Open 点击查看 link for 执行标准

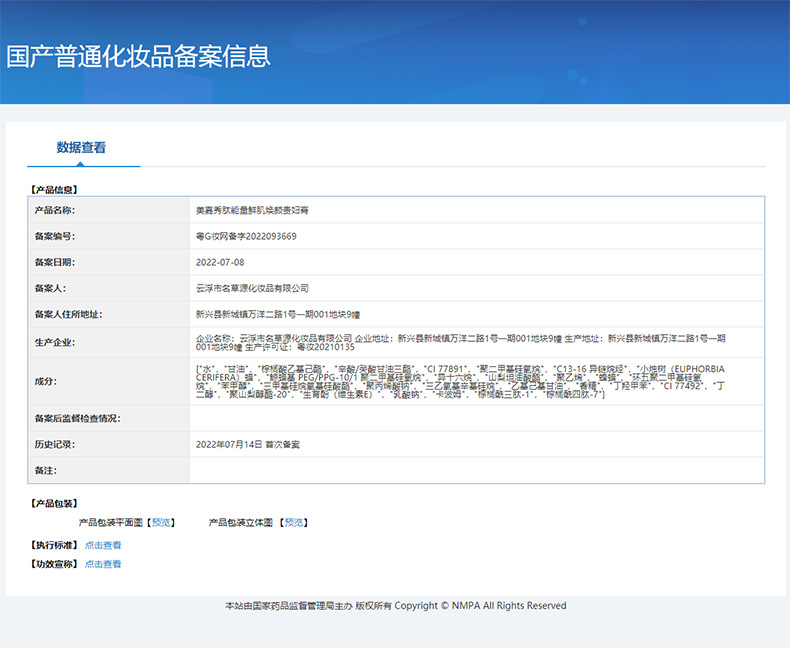(x=103, y=545)
